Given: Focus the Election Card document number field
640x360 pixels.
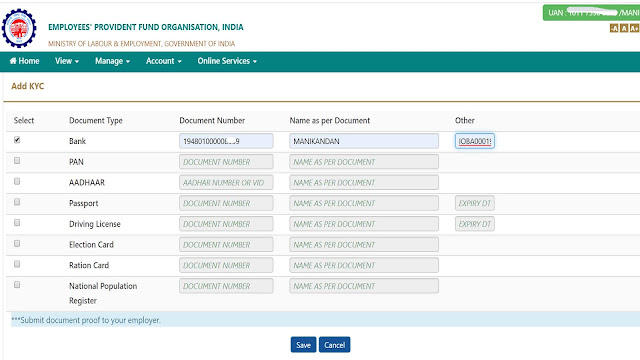Looking at the screenshot, I should tap(226, 245).
